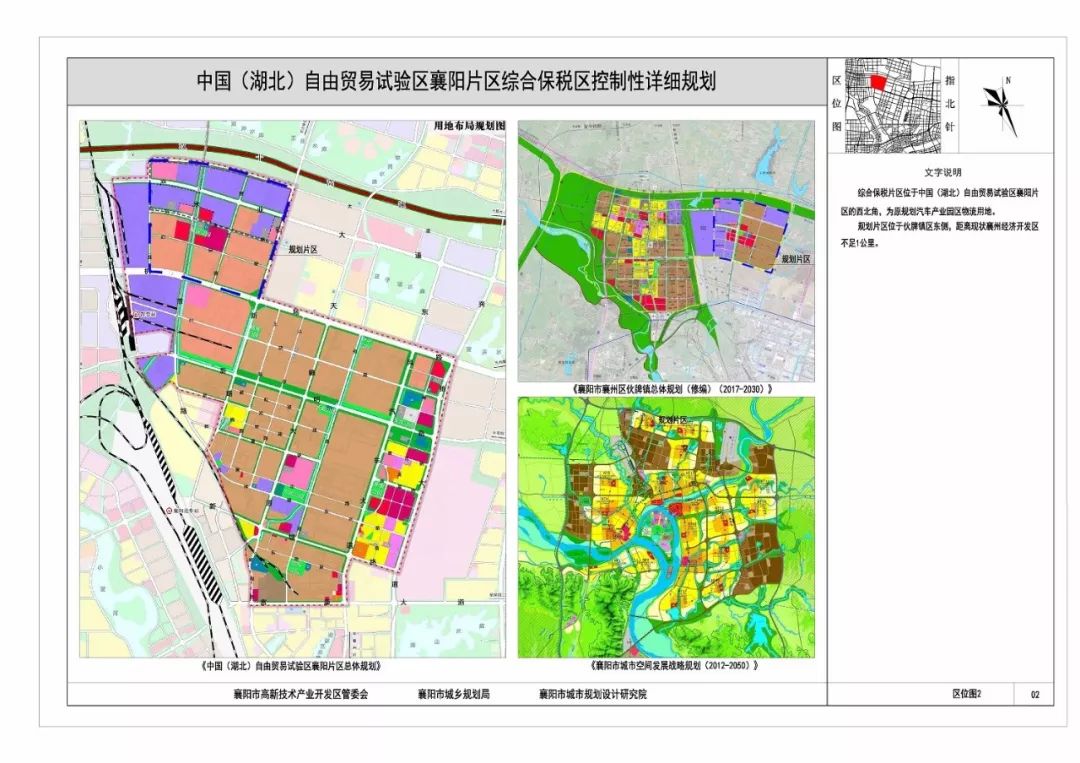Click the north arrow compass symbol
Screen dimensions: 1080x763
coord(999,104)
